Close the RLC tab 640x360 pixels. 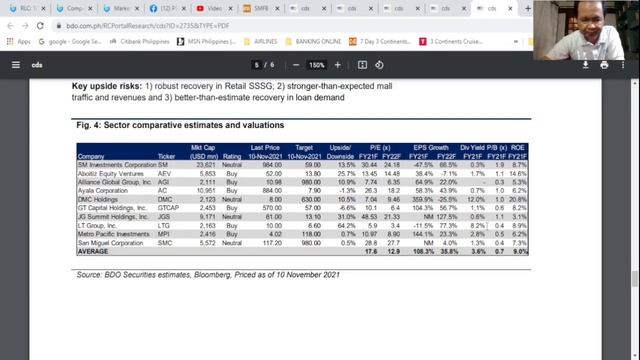43,8
